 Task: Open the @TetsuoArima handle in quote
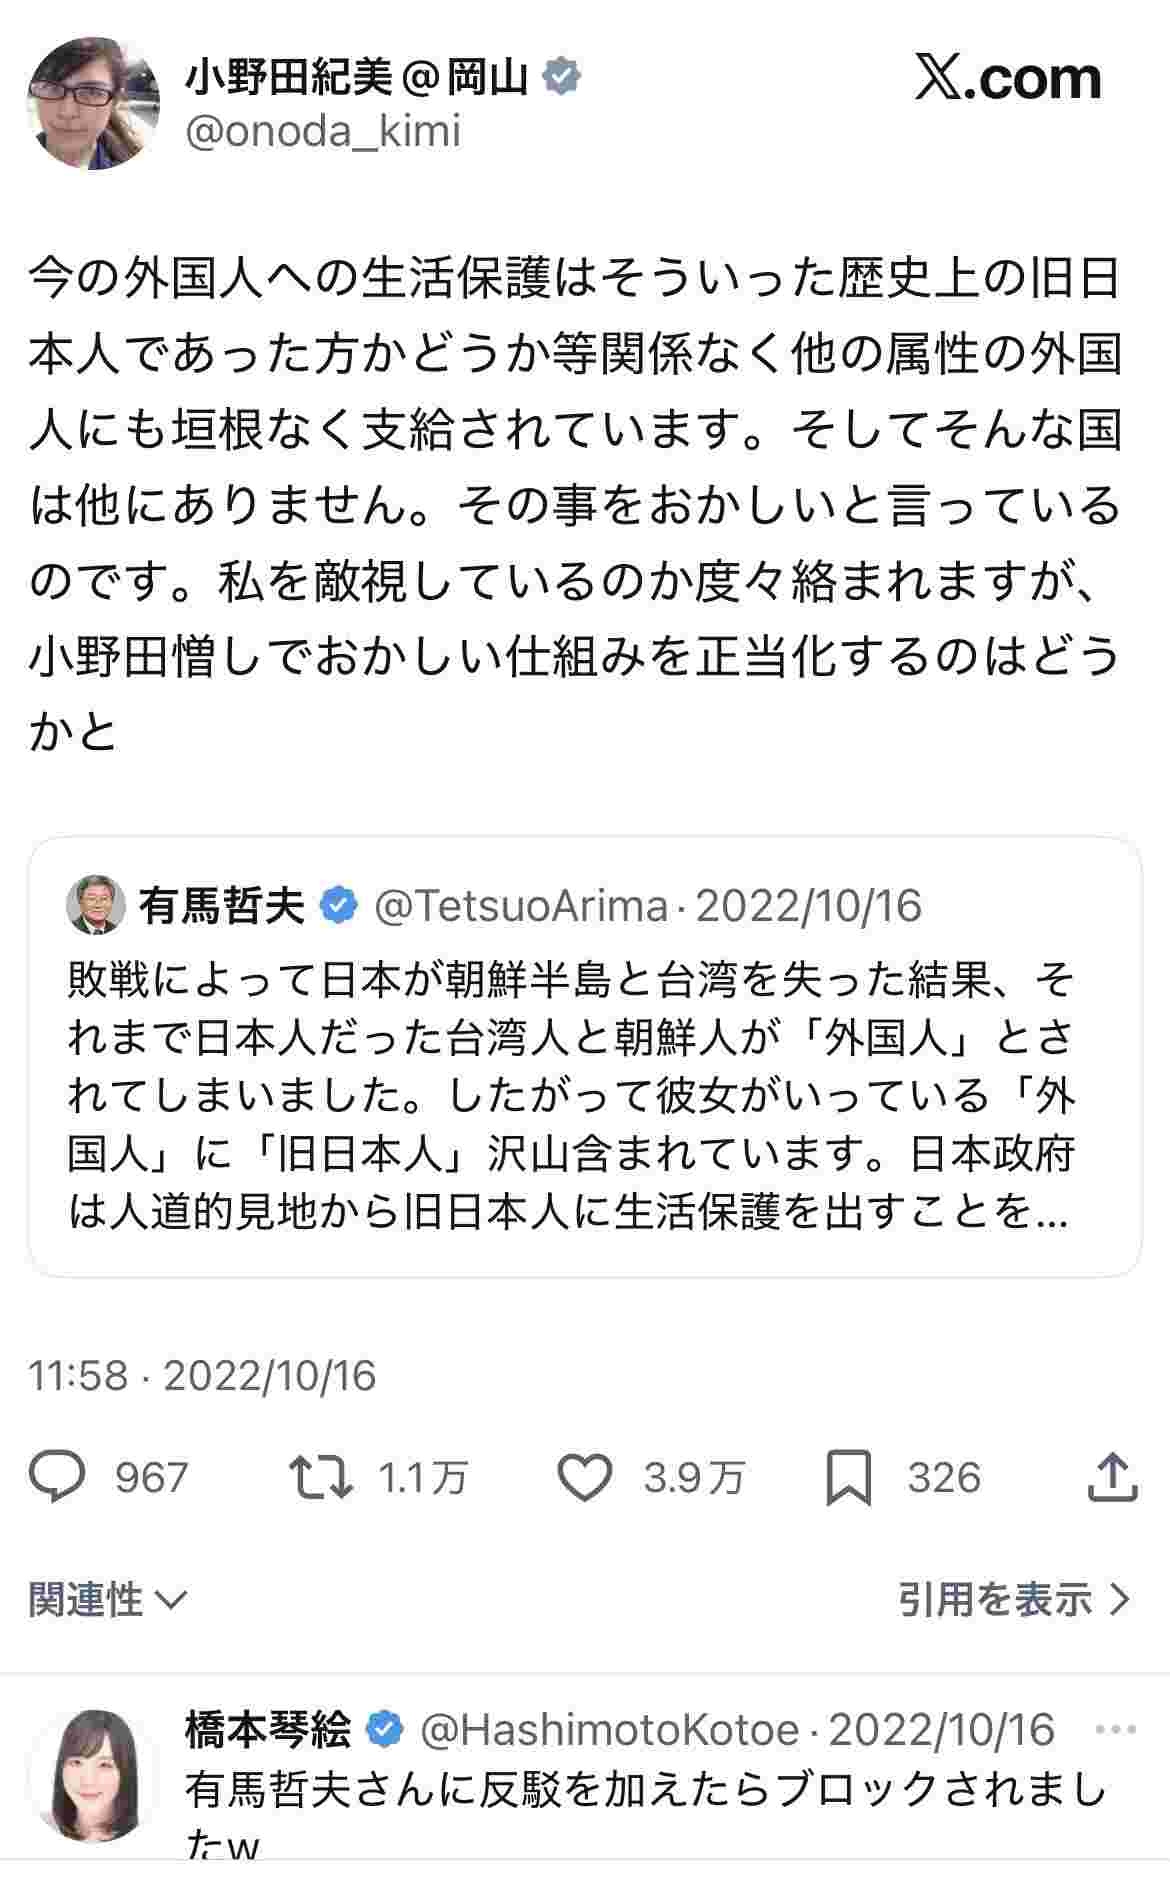[x=520, y=906]
